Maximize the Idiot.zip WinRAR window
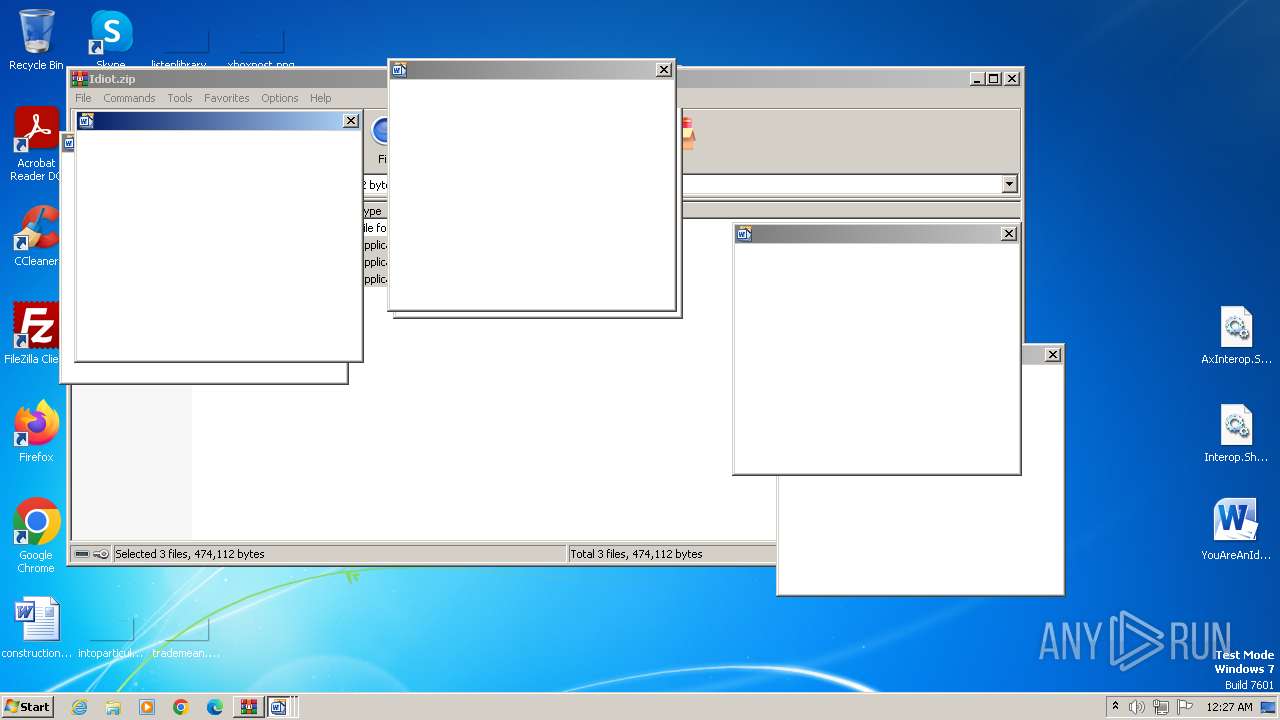Image resolution: width=1280 pixels, height=720 pixels. [993, 78]
